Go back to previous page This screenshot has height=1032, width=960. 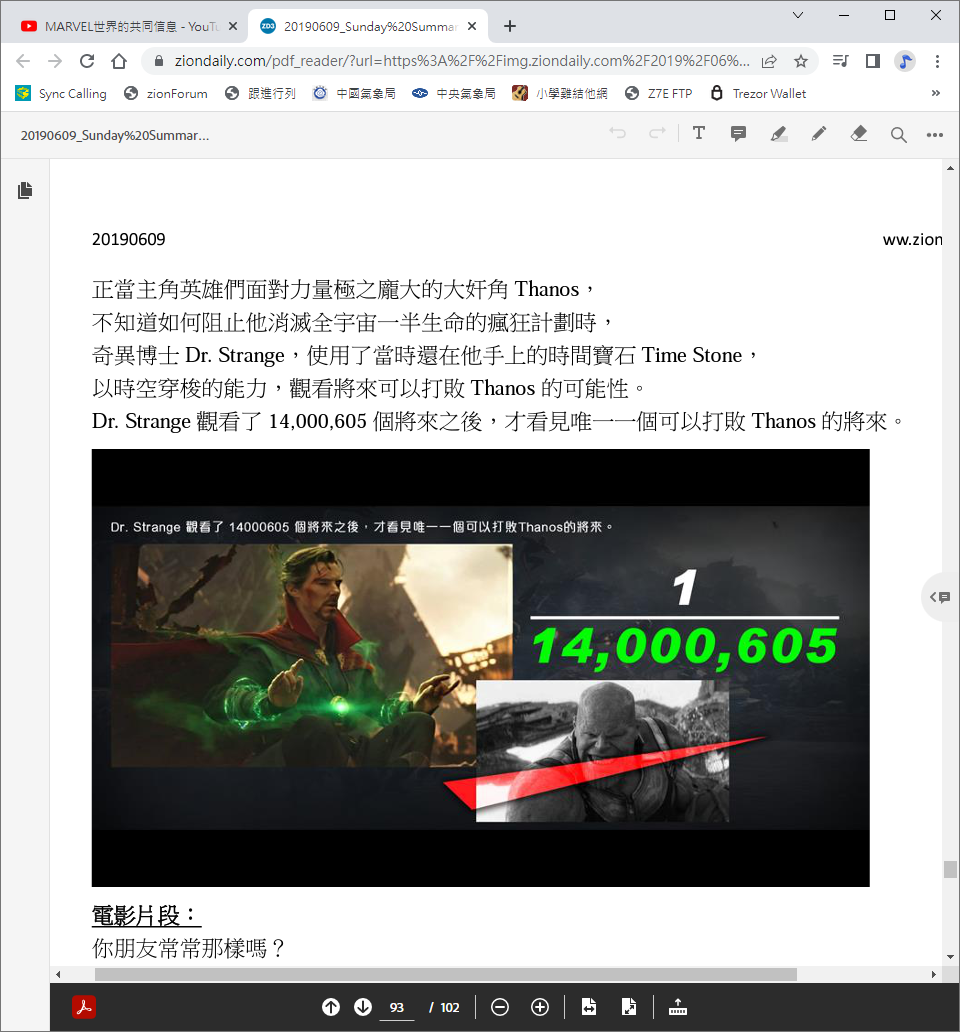pyautogui.click(x=23, y=61)
